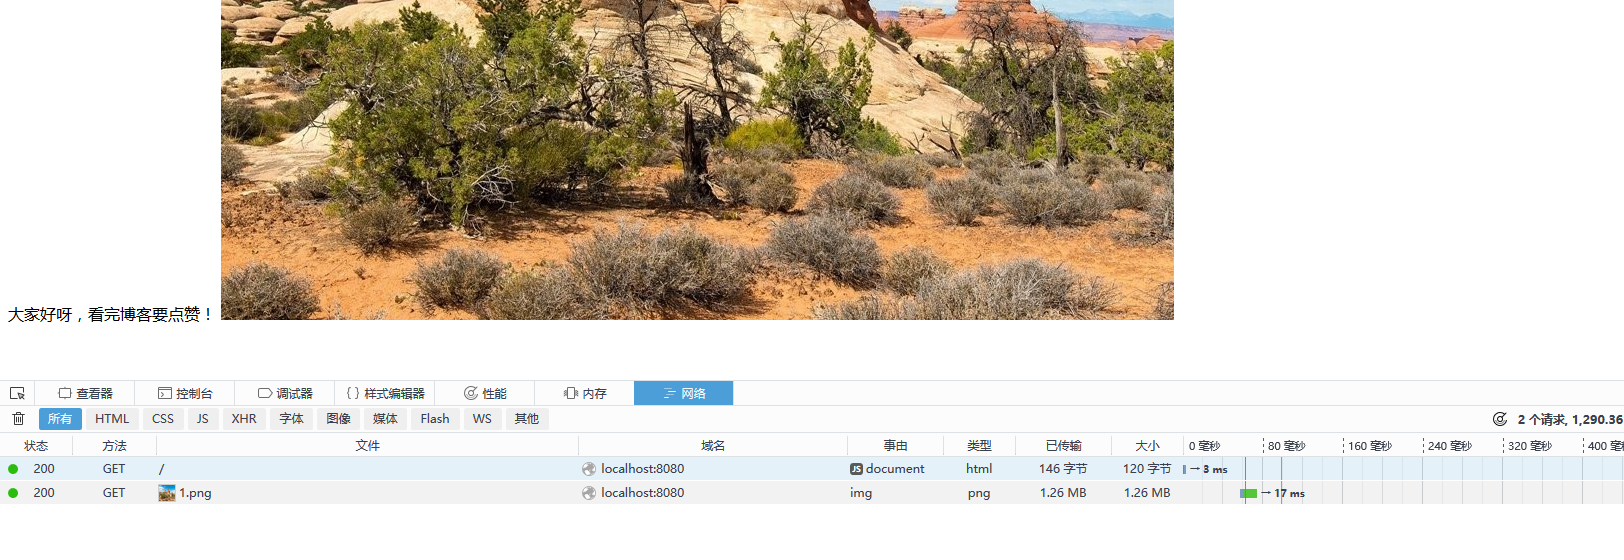This screenshot has height=560, width=1624.
Task: Switch to the 性能 performance tab
Action: coord(485,393)
